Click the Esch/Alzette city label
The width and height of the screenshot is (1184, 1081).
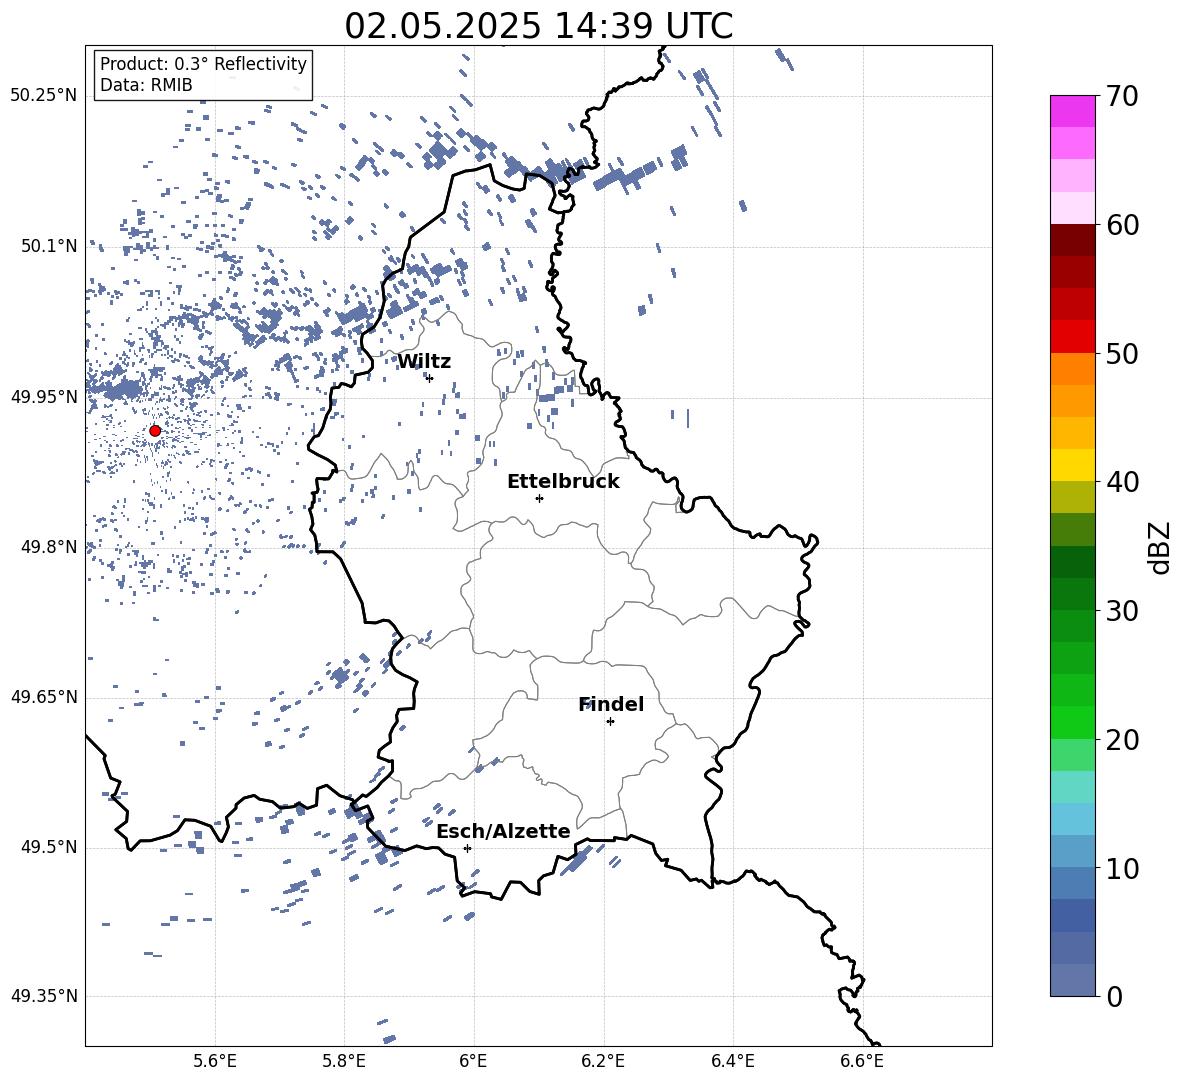pyautogui.click(x=503, y=831)
